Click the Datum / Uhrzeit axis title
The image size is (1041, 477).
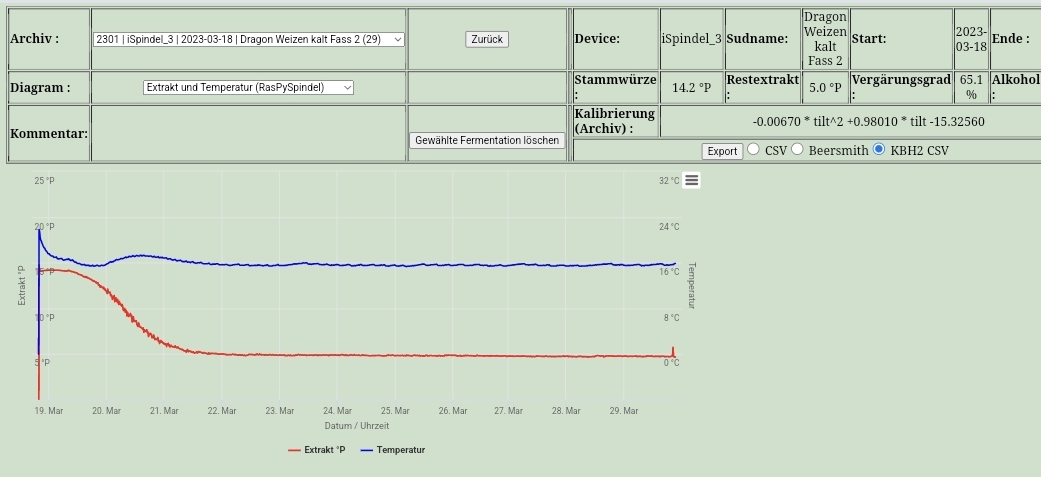click(x=357, y=425)
